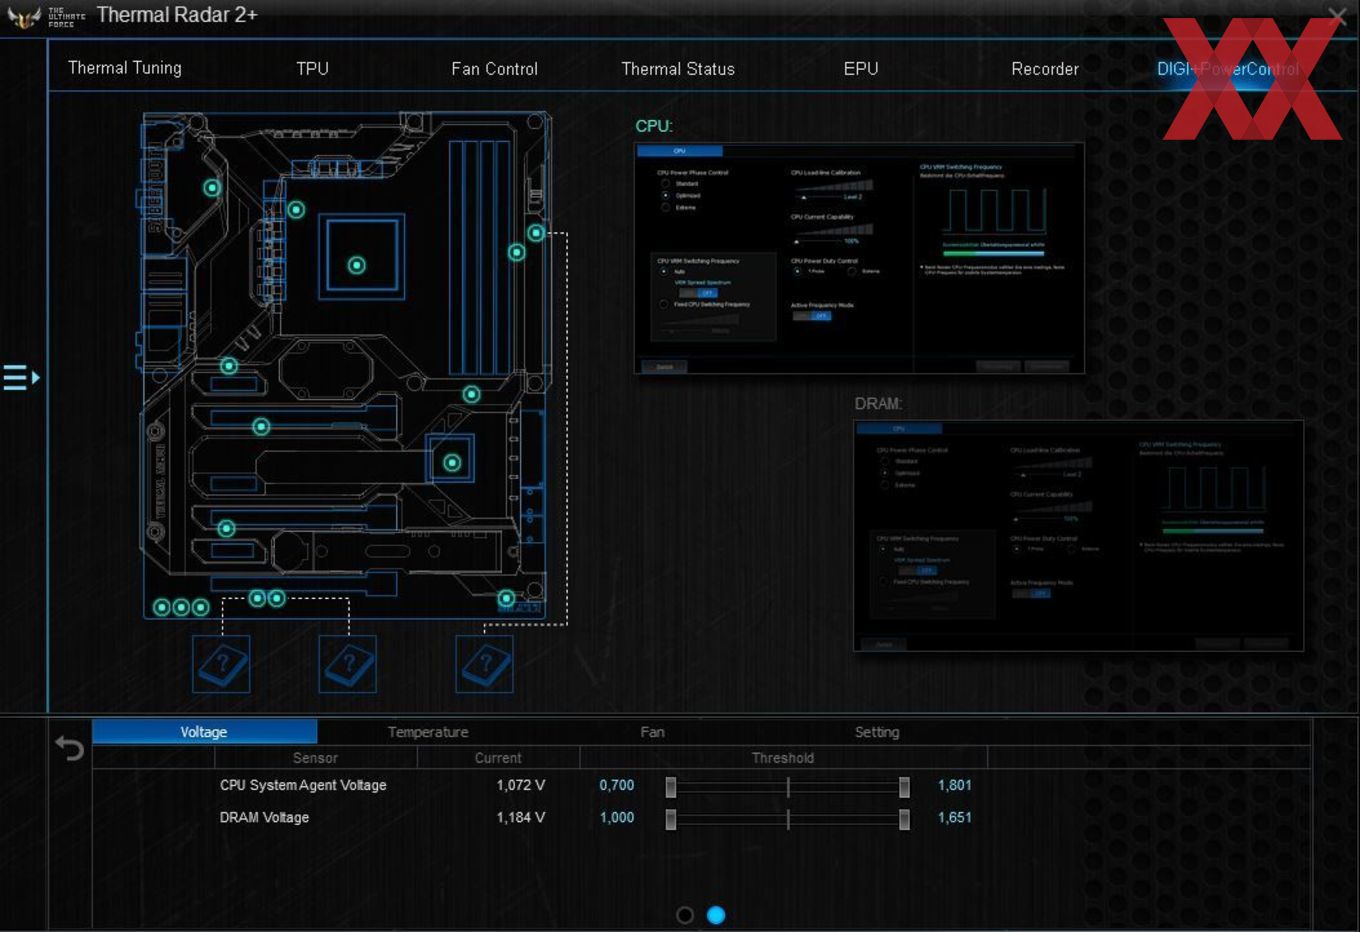
Task: Click the 1,184 V current reading
Action: pyautogui.click(x=521, y=817)
